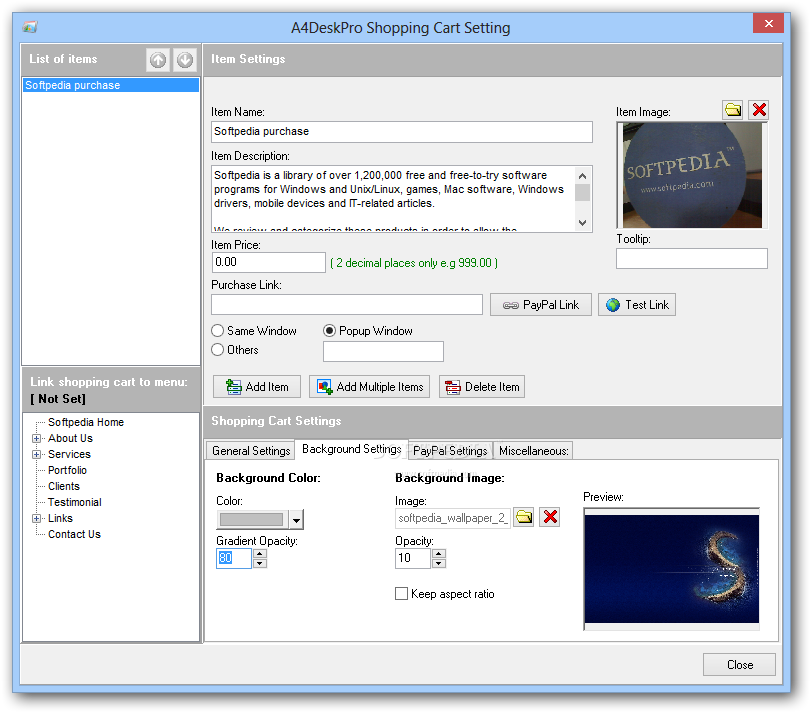The width and height of the screenshot is (811, 713).
Task: Click in Item Price field
Action: (268, 263)
